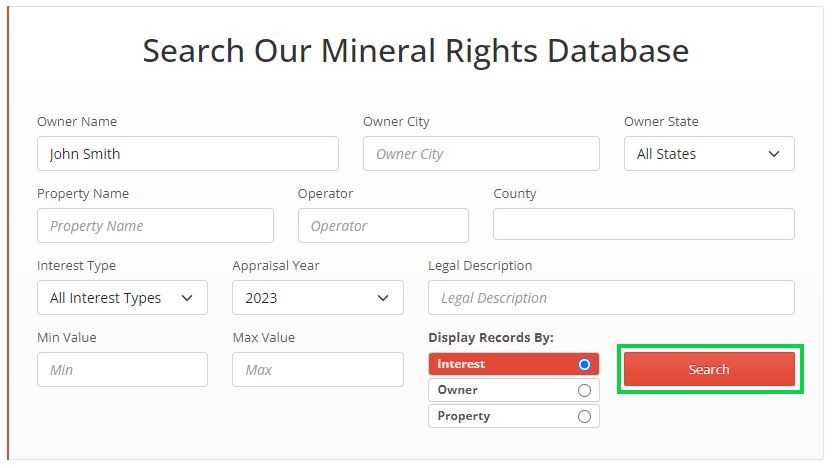Screen dimensions: 833x468
Task: Select the Property radio button
Action: click(x=584, y=416)
